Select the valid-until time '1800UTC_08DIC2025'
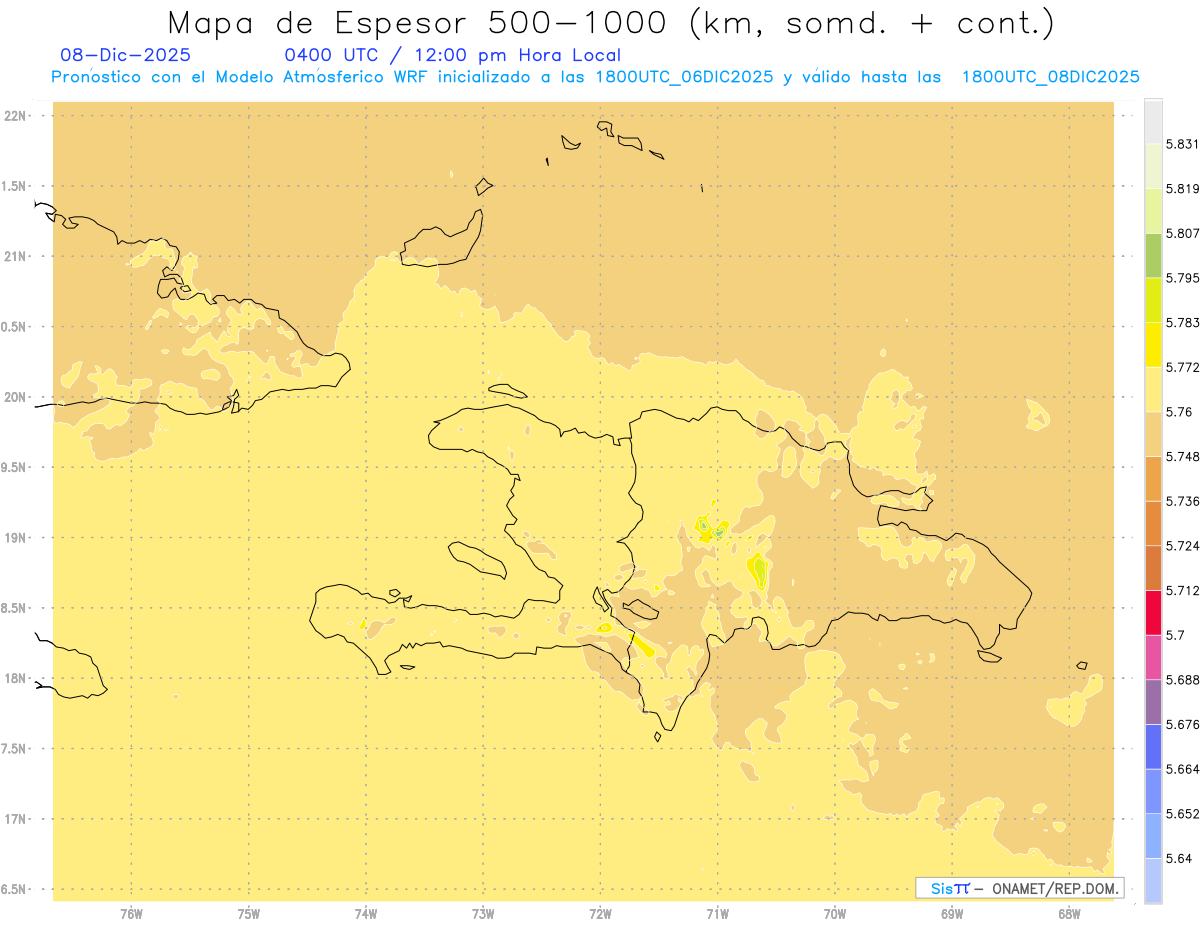Image resolution: width=1200 pixels, height=927 pixels. [1050, 77]
